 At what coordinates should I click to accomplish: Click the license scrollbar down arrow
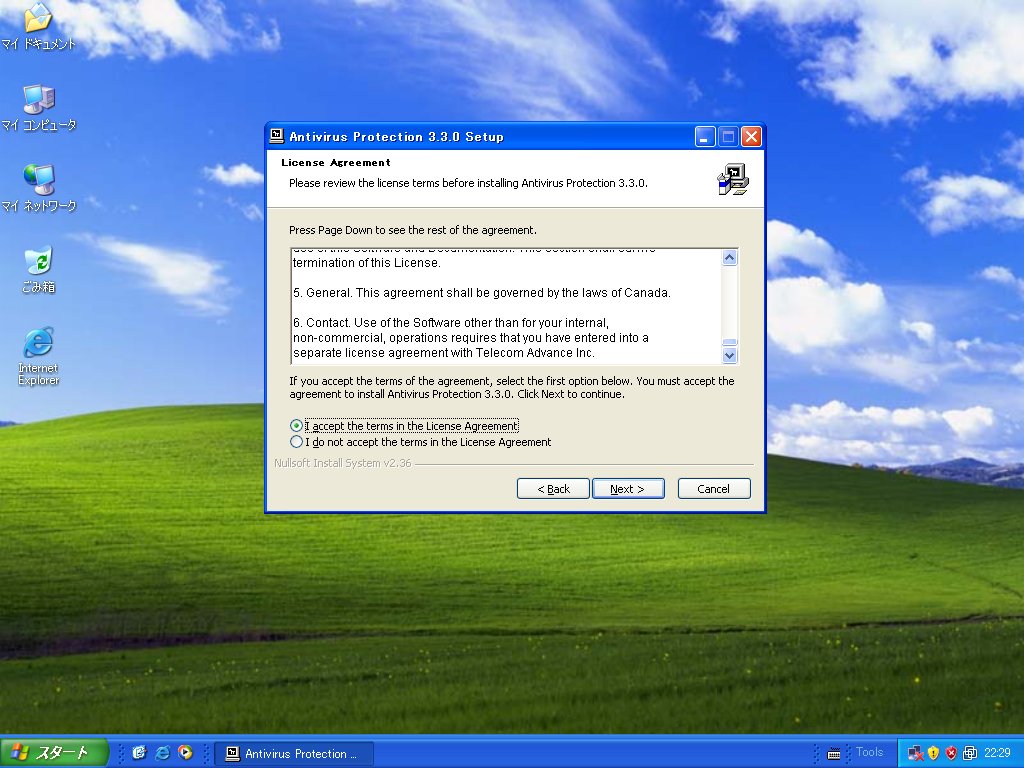point(729,355)
